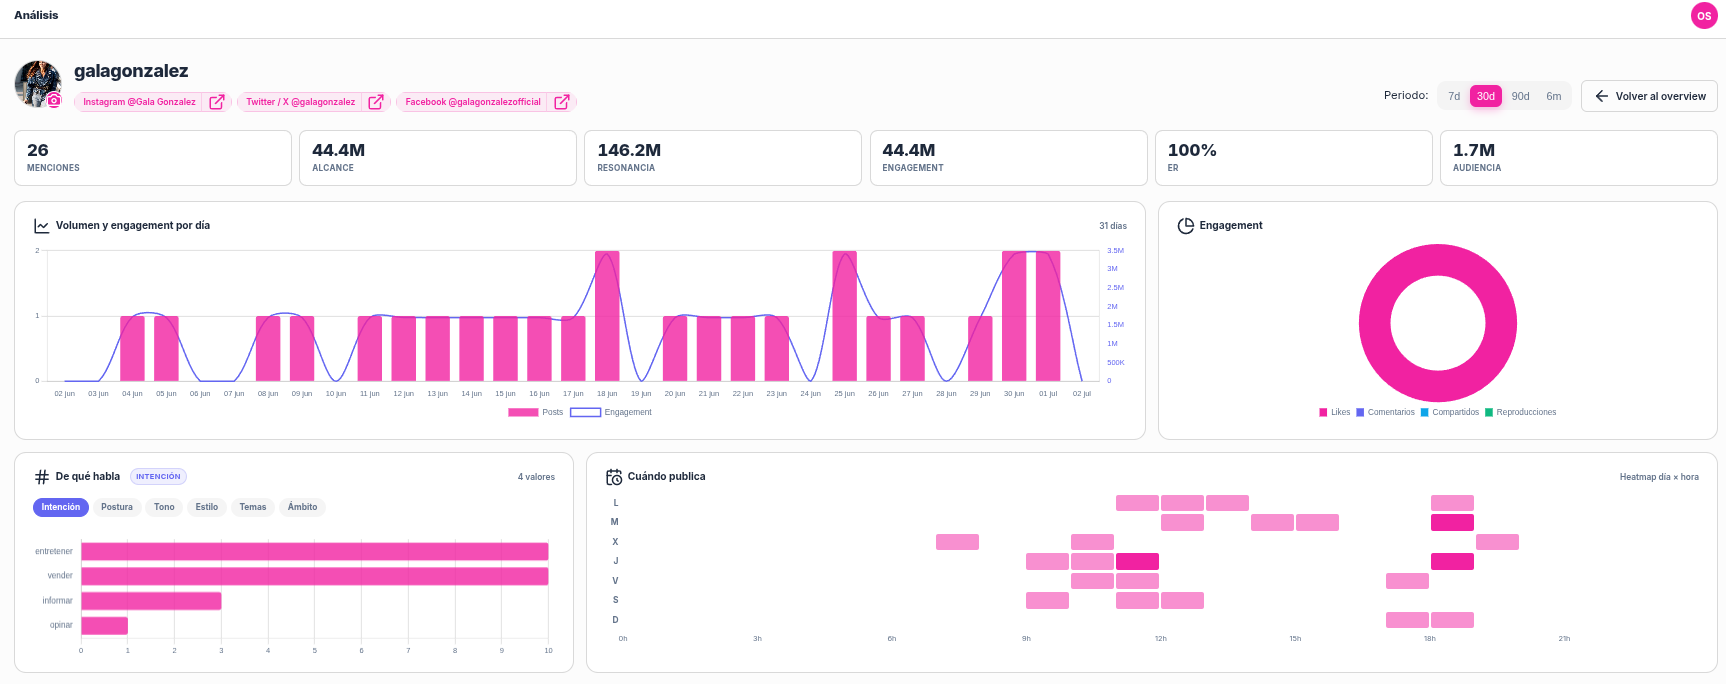Select the 90d period
Screen dimensions: 1726x684
[x=1520, y=96]
